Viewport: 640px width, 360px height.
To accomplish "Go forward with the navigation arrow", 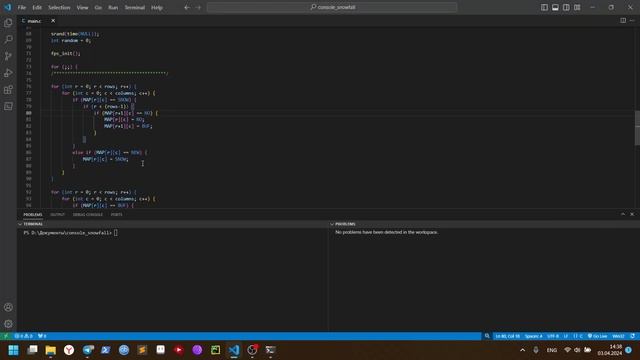I will click(198, 7).
